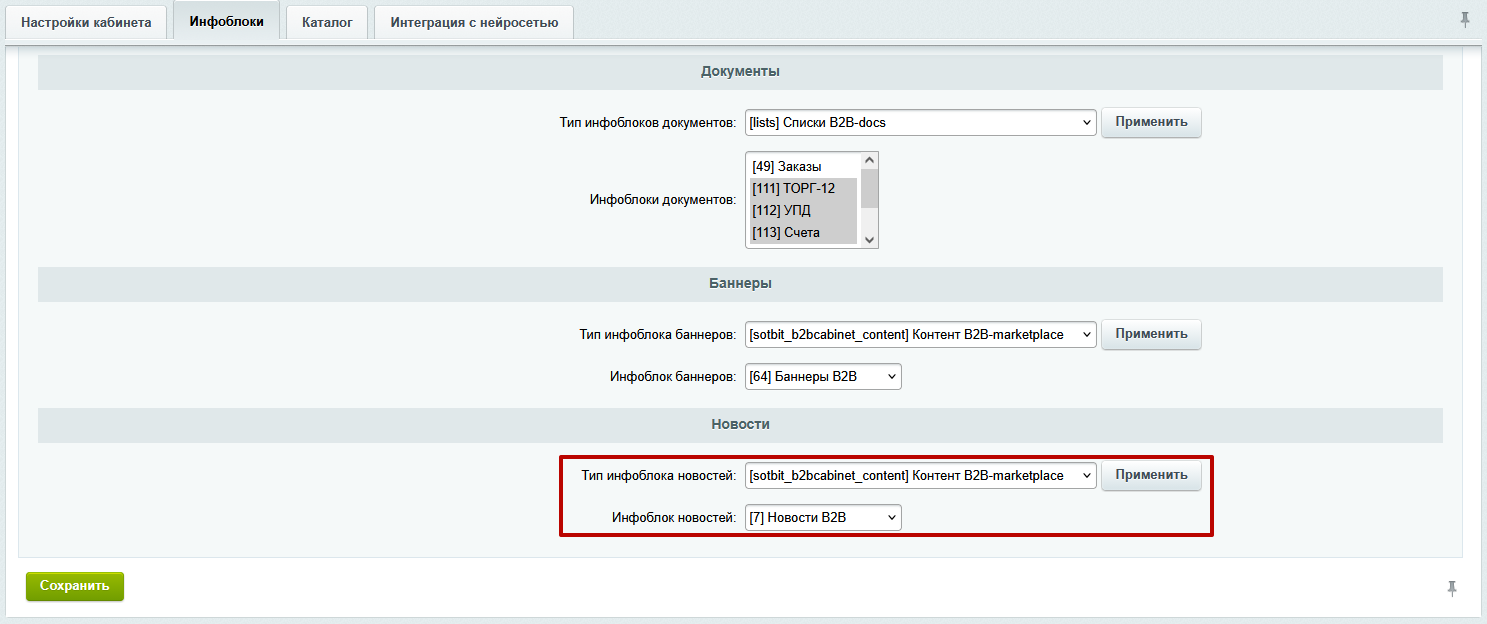Expand the Инфоблок баннеров dropdown
Viewport: 1487px width, 624px height.
point(823,377)
